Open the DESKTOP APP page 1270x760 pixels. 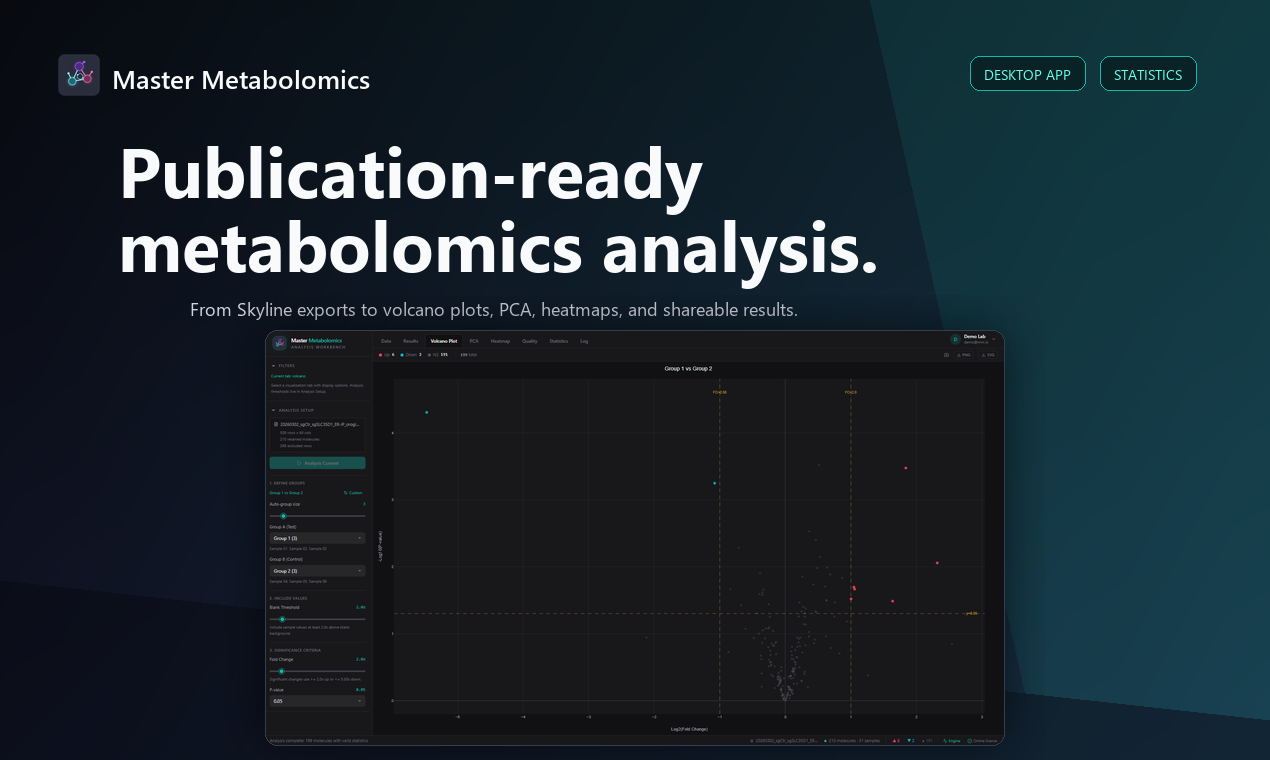(x=1027, y=74)
